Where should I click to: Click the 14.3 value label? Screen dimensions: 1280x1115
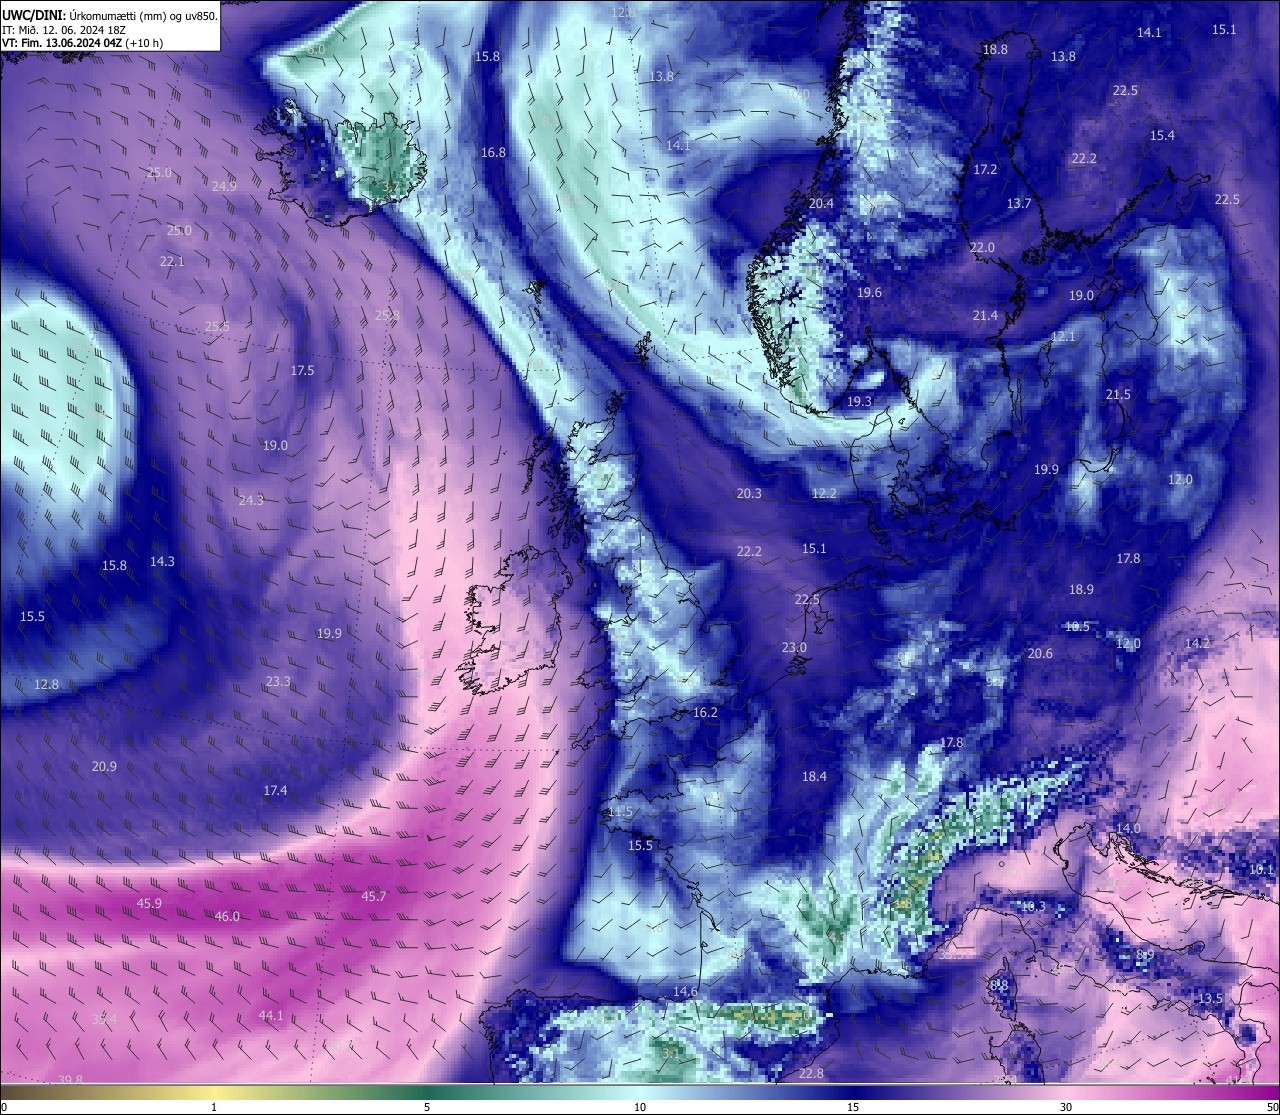pyautogui.click(x=162, y=561)
